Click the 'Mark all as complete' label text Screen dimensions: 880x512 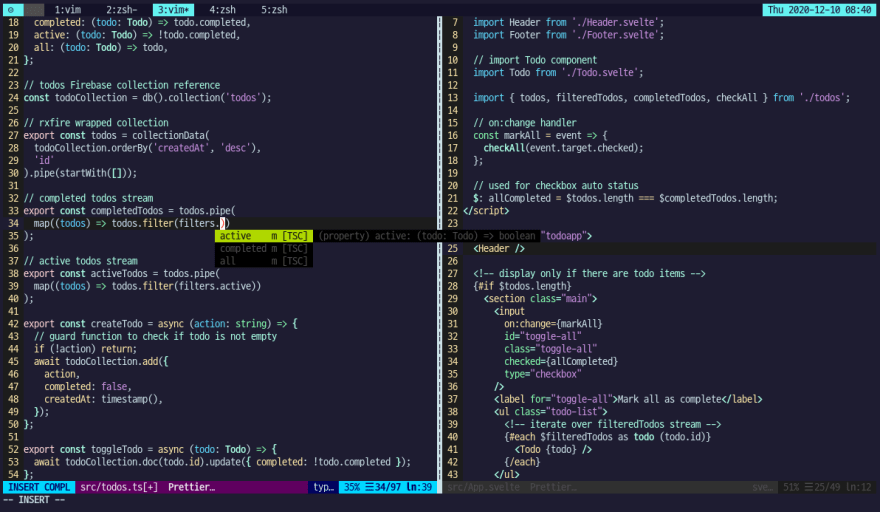click(669, 399)
